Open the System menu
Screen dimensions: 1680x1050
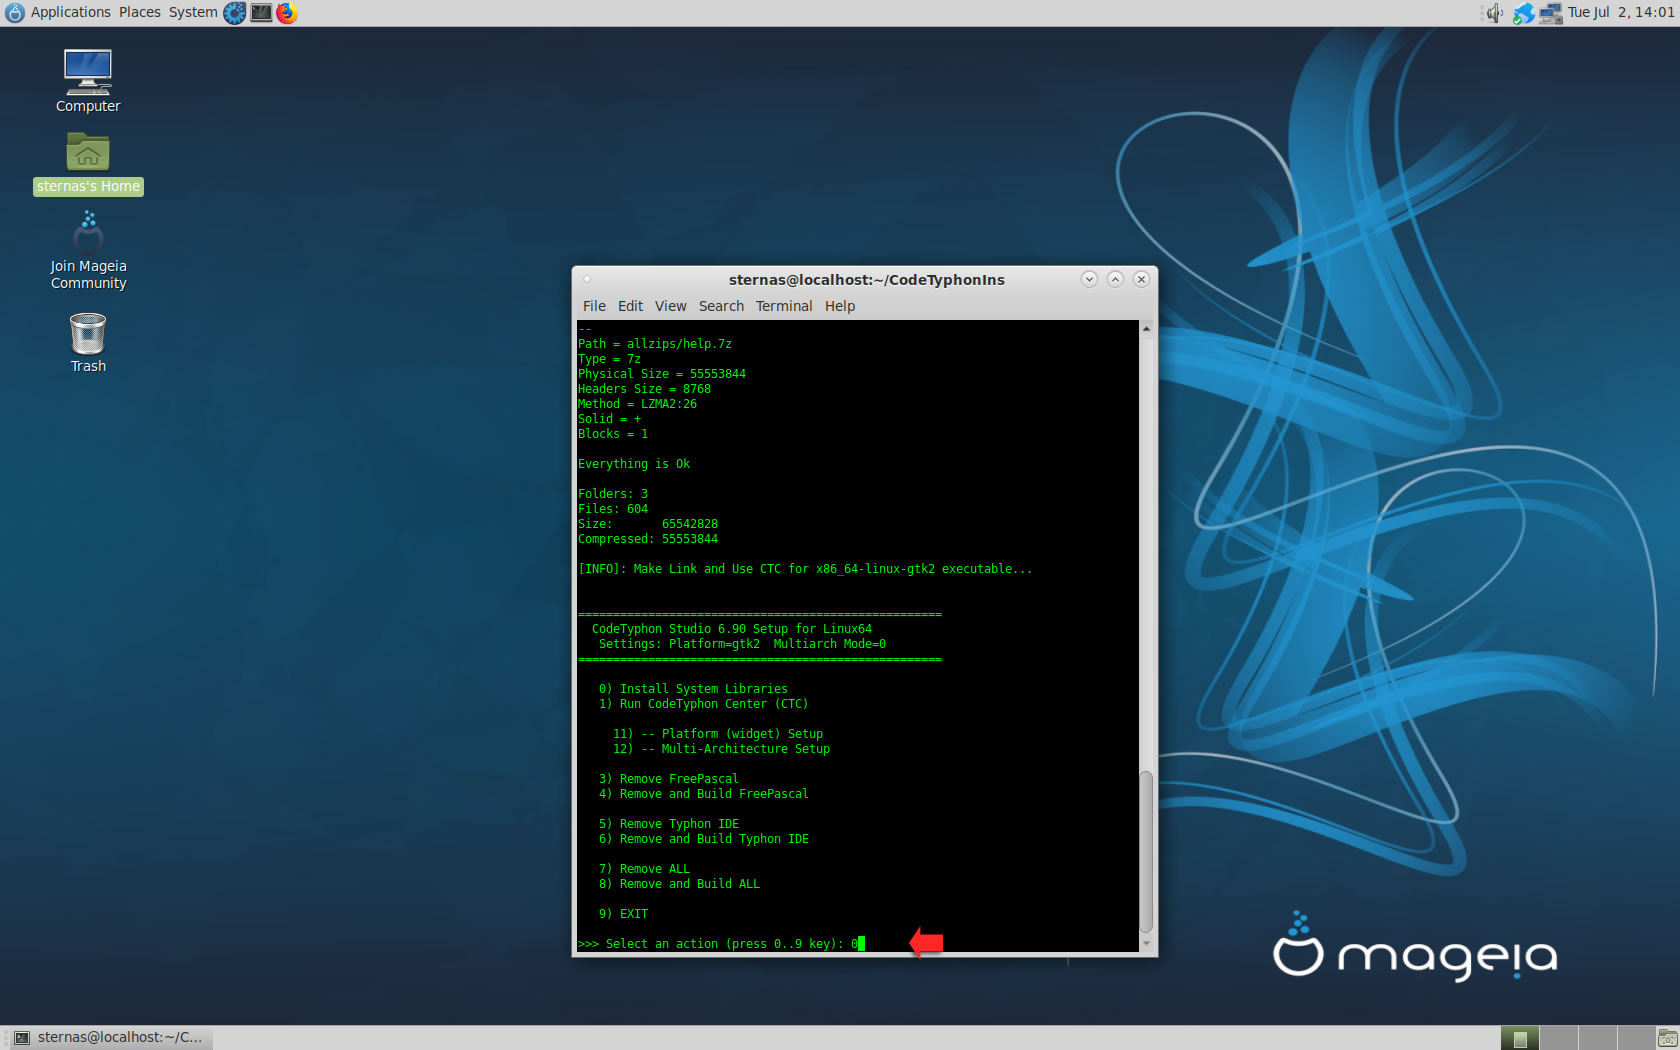[193, 13]
